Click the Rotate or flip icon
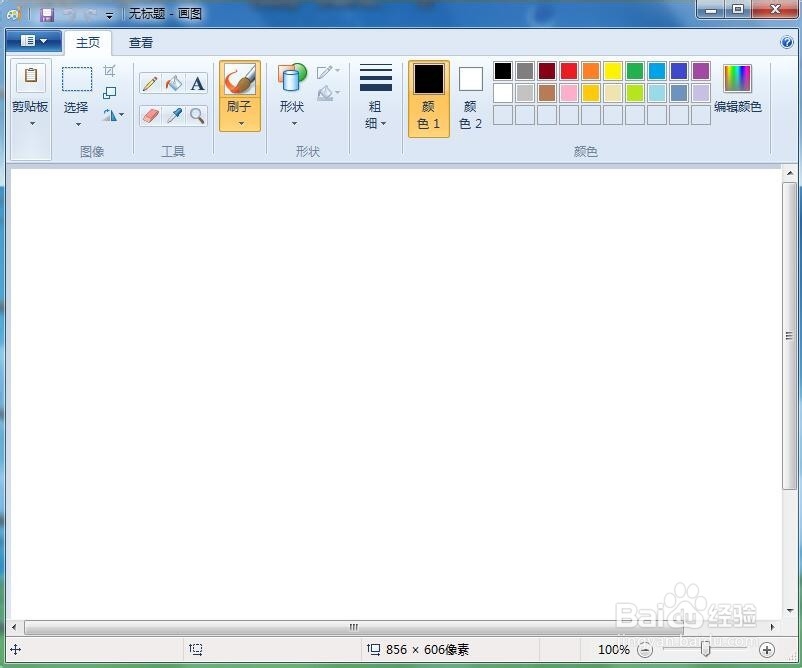Image resolution: width=802 pixels, height=668 pixels. 109,115
